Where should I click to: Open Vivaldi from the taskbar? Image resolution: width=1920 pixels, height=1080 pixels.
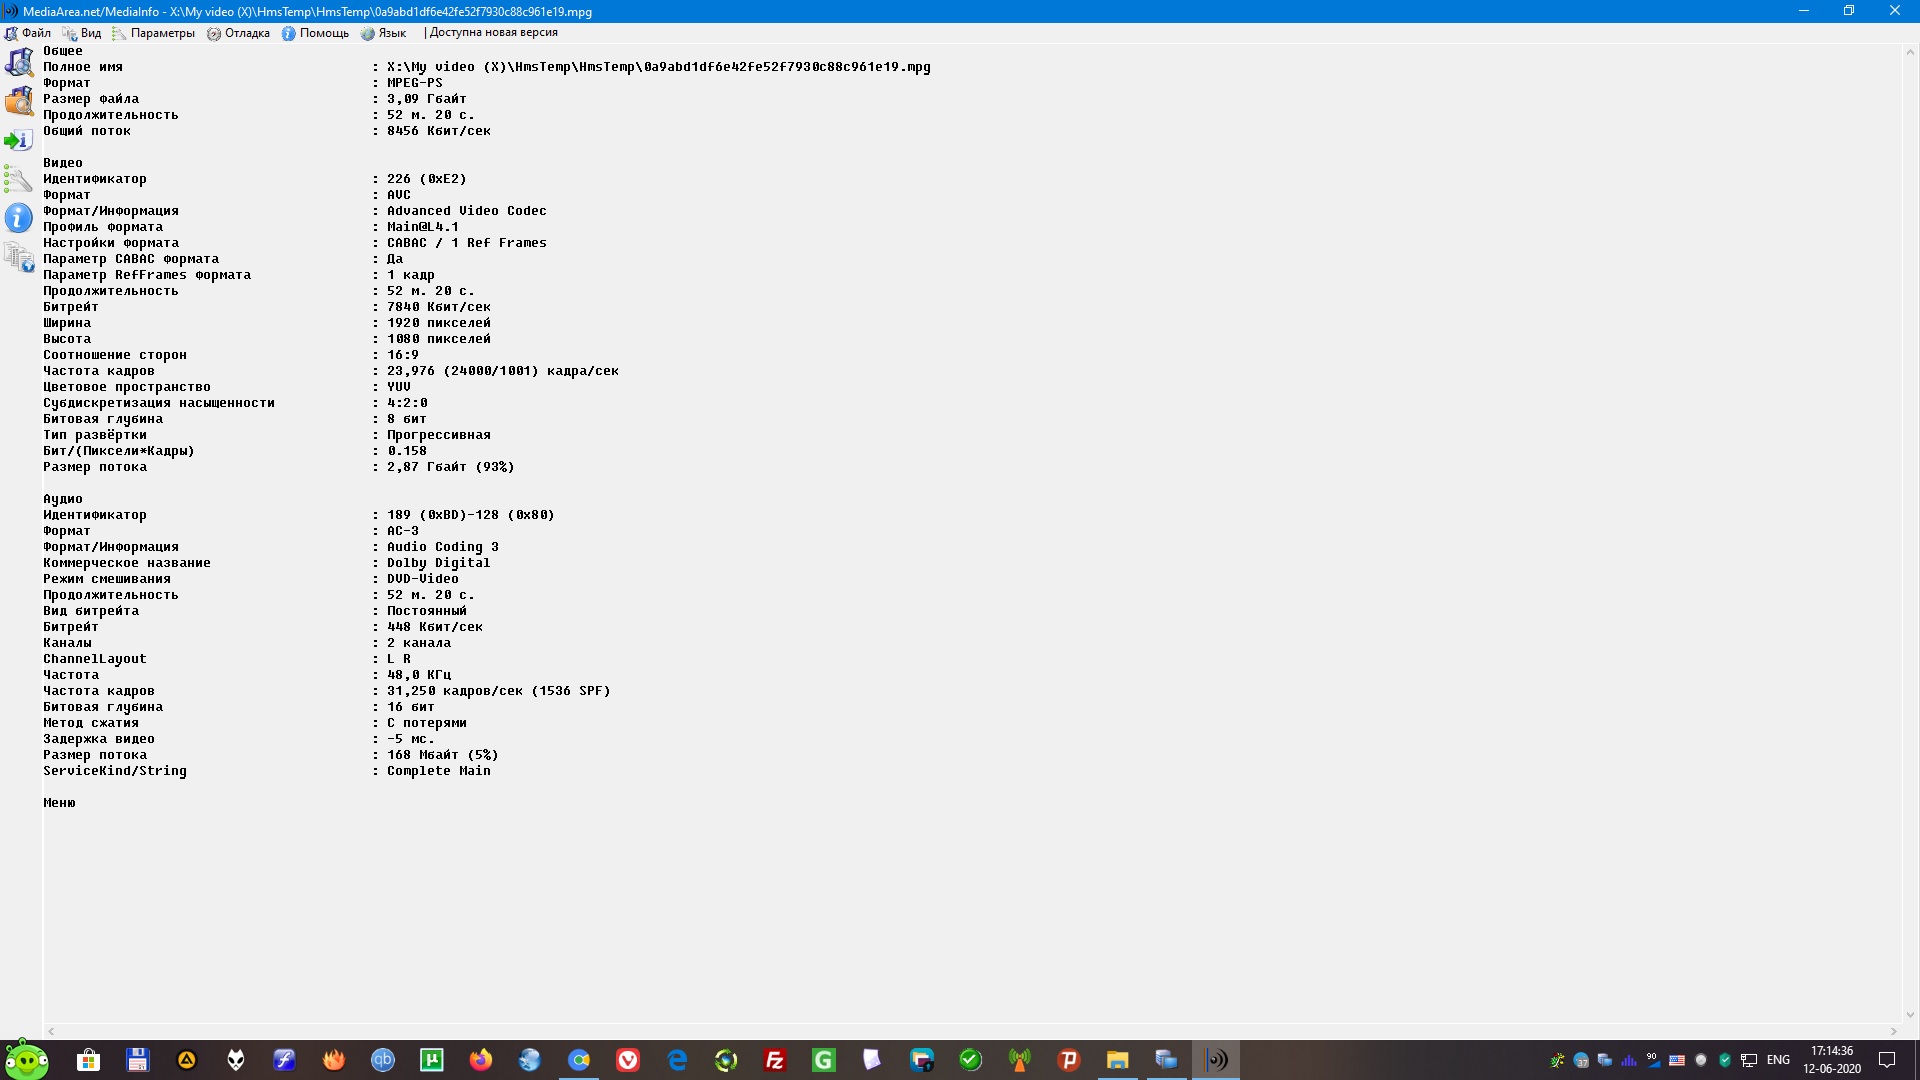628,1060
